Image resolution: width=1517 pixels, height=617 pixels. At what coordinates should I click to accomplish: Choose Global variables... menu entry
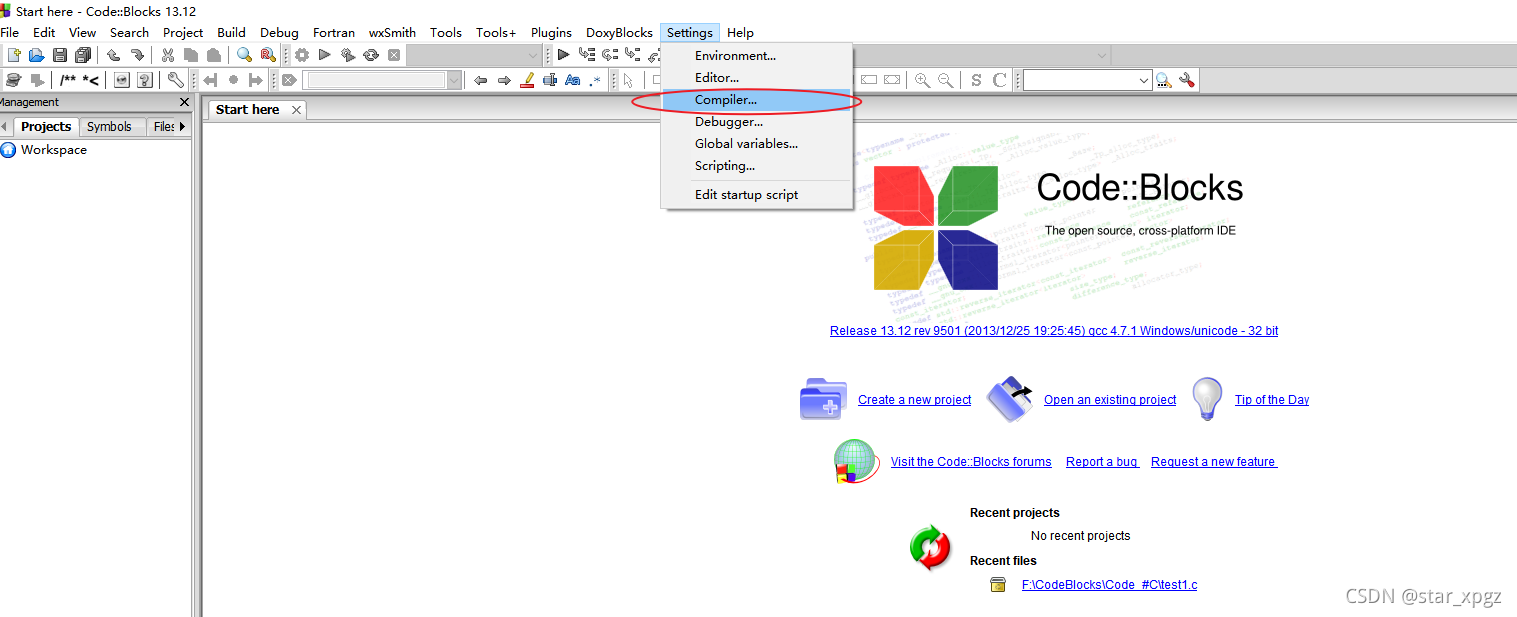click(x=756, y=144)
